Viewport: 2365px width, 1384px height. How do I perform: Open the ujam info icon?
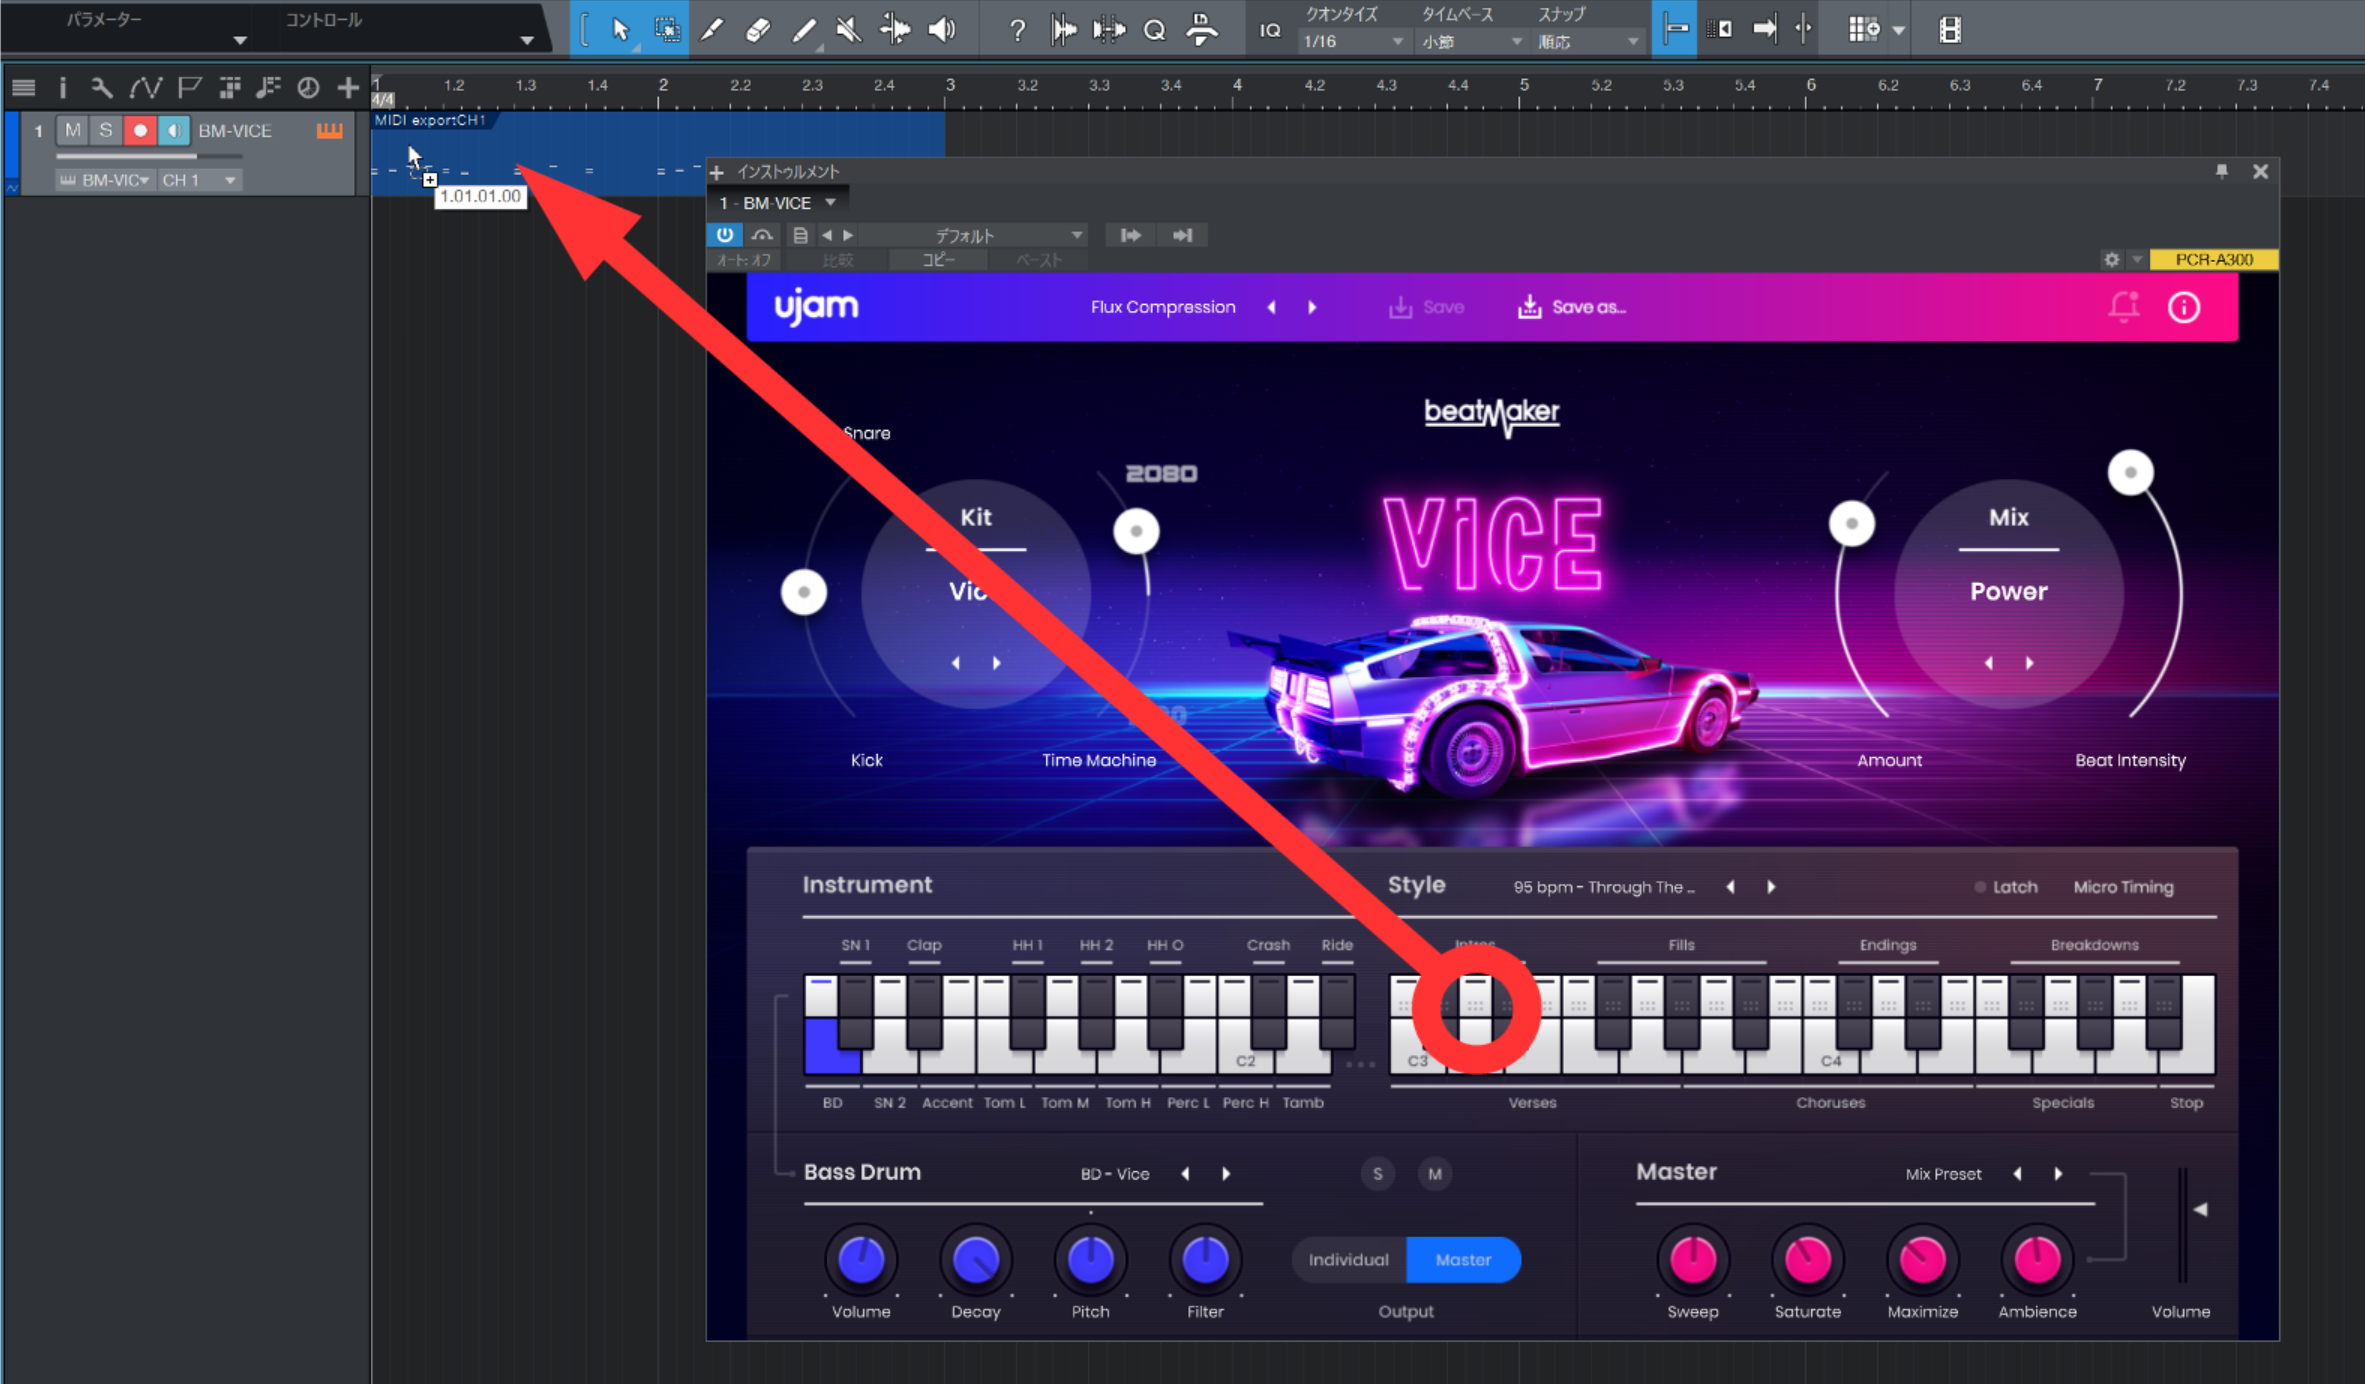(2183, 307)
